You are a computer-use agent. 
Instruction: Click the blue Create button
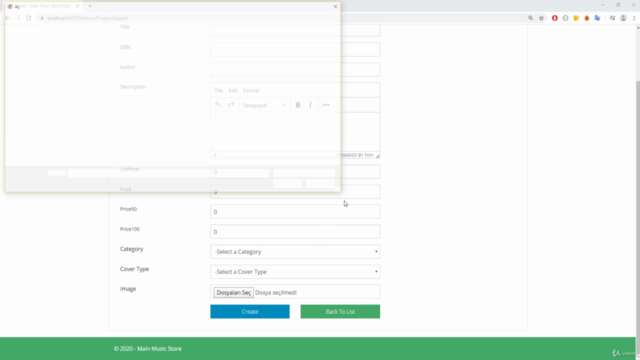coord(250,311)
